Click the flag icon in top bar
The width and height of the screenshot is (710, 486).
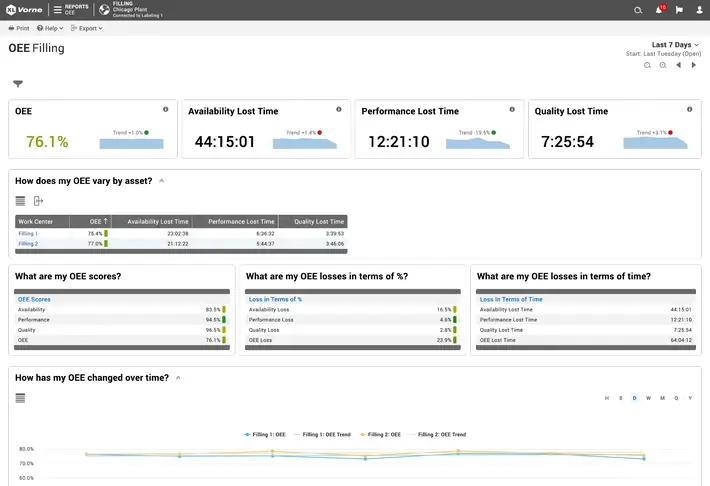pyautogui.click(x=679, y=10)
